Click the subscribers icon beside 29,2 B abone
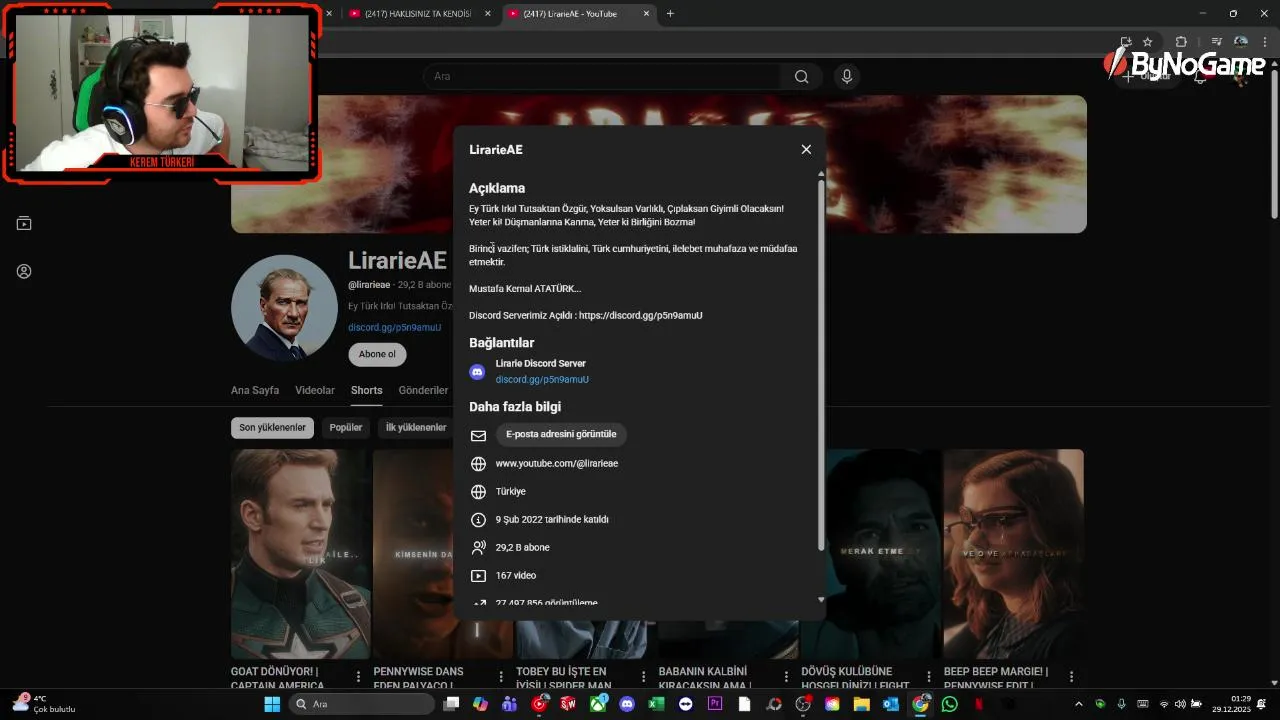 pos(478,548)
